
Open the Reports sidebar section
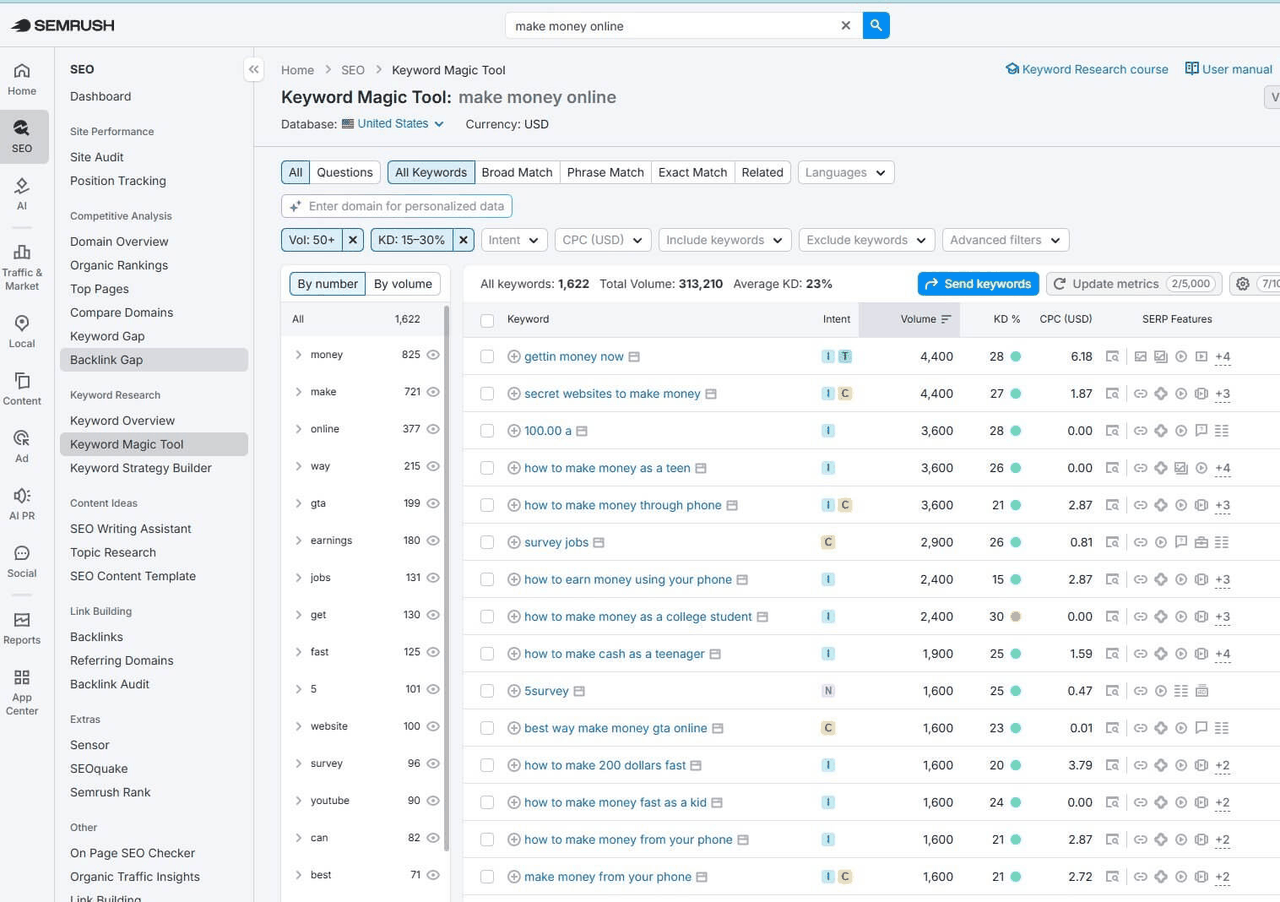click(22, 628)
